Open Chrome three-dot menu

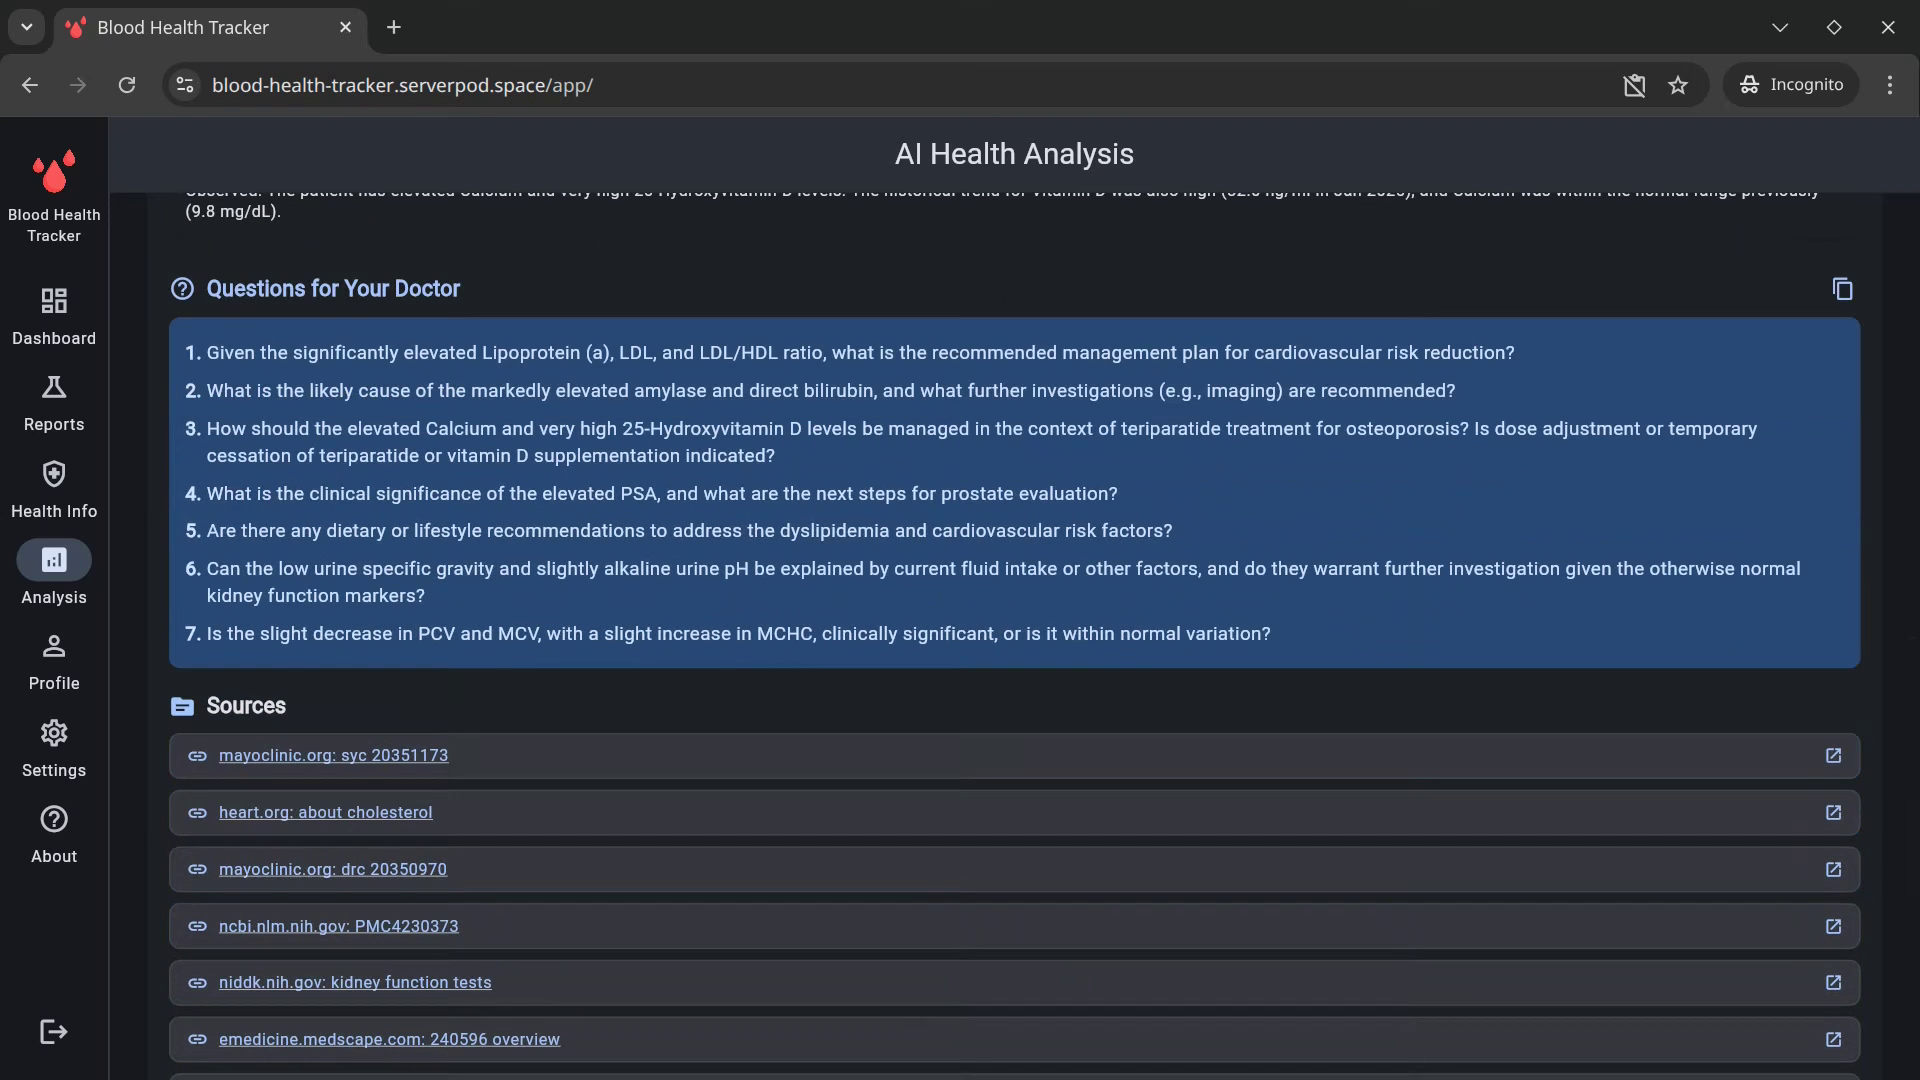click(1889, 85)
